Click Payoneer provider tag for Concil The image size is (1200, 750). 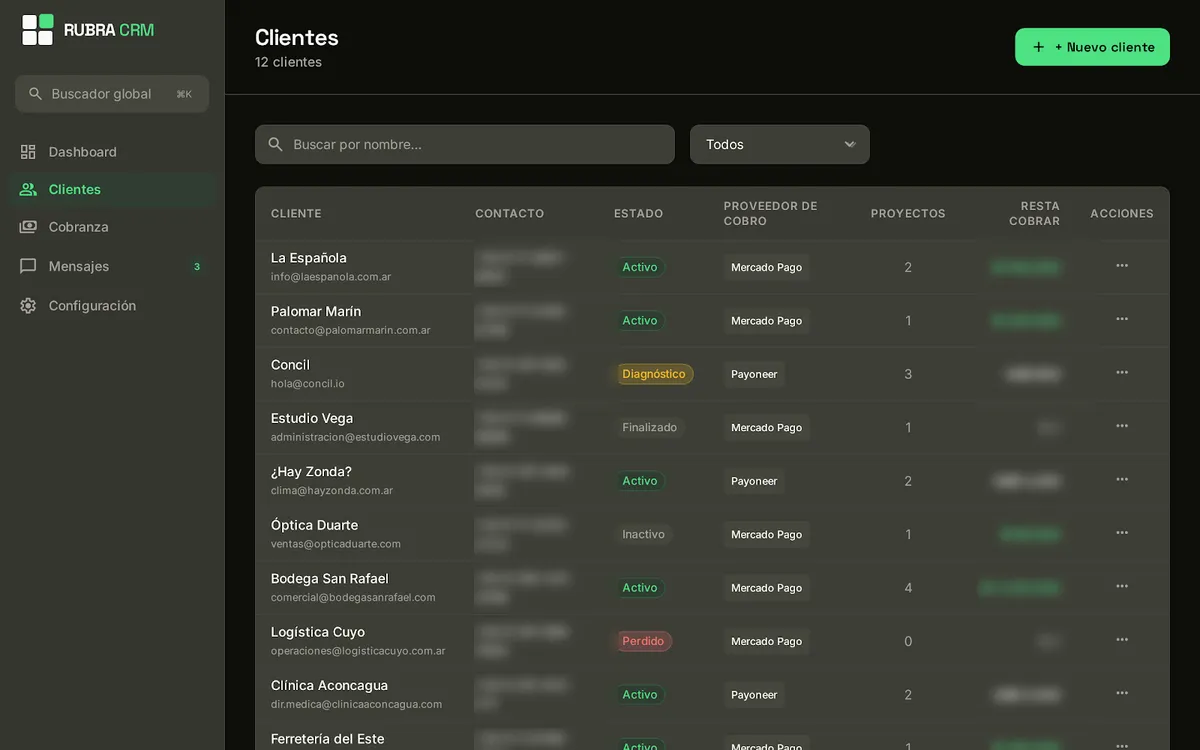pos(754,374)
